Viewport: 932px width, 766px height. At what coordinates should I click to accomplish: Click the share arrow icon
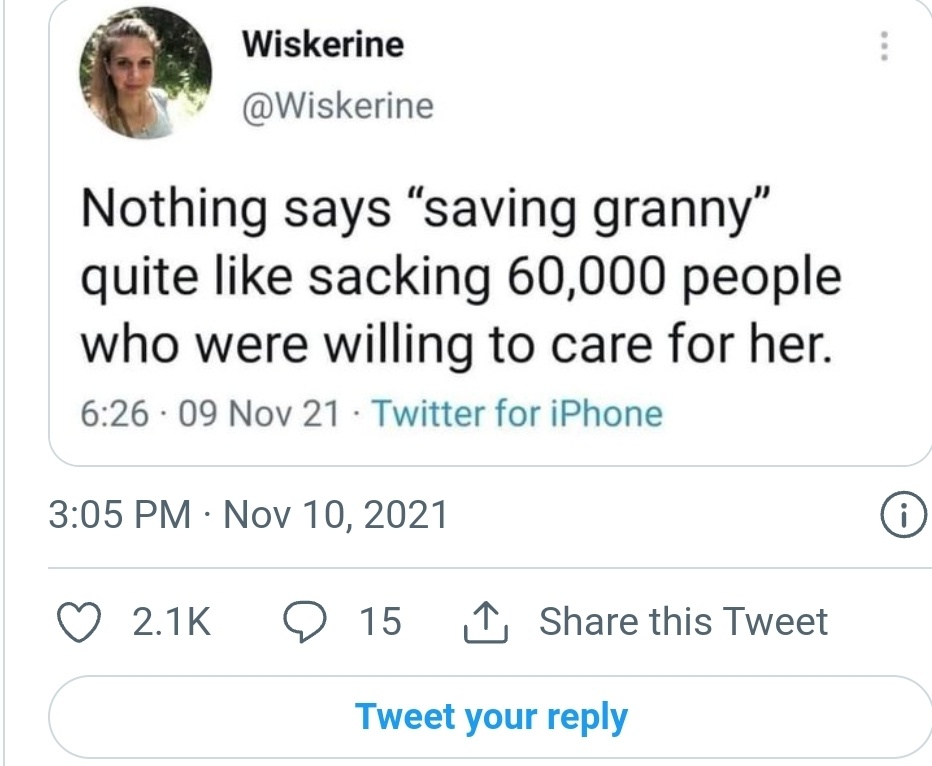(487, 622)
